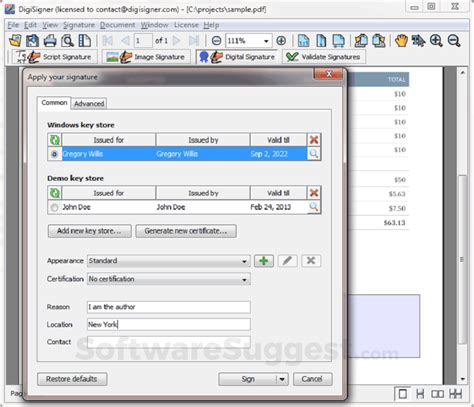474x407 pixels.
Task: Click the Zoom out magnifier tool
Action: click(454, 41)
